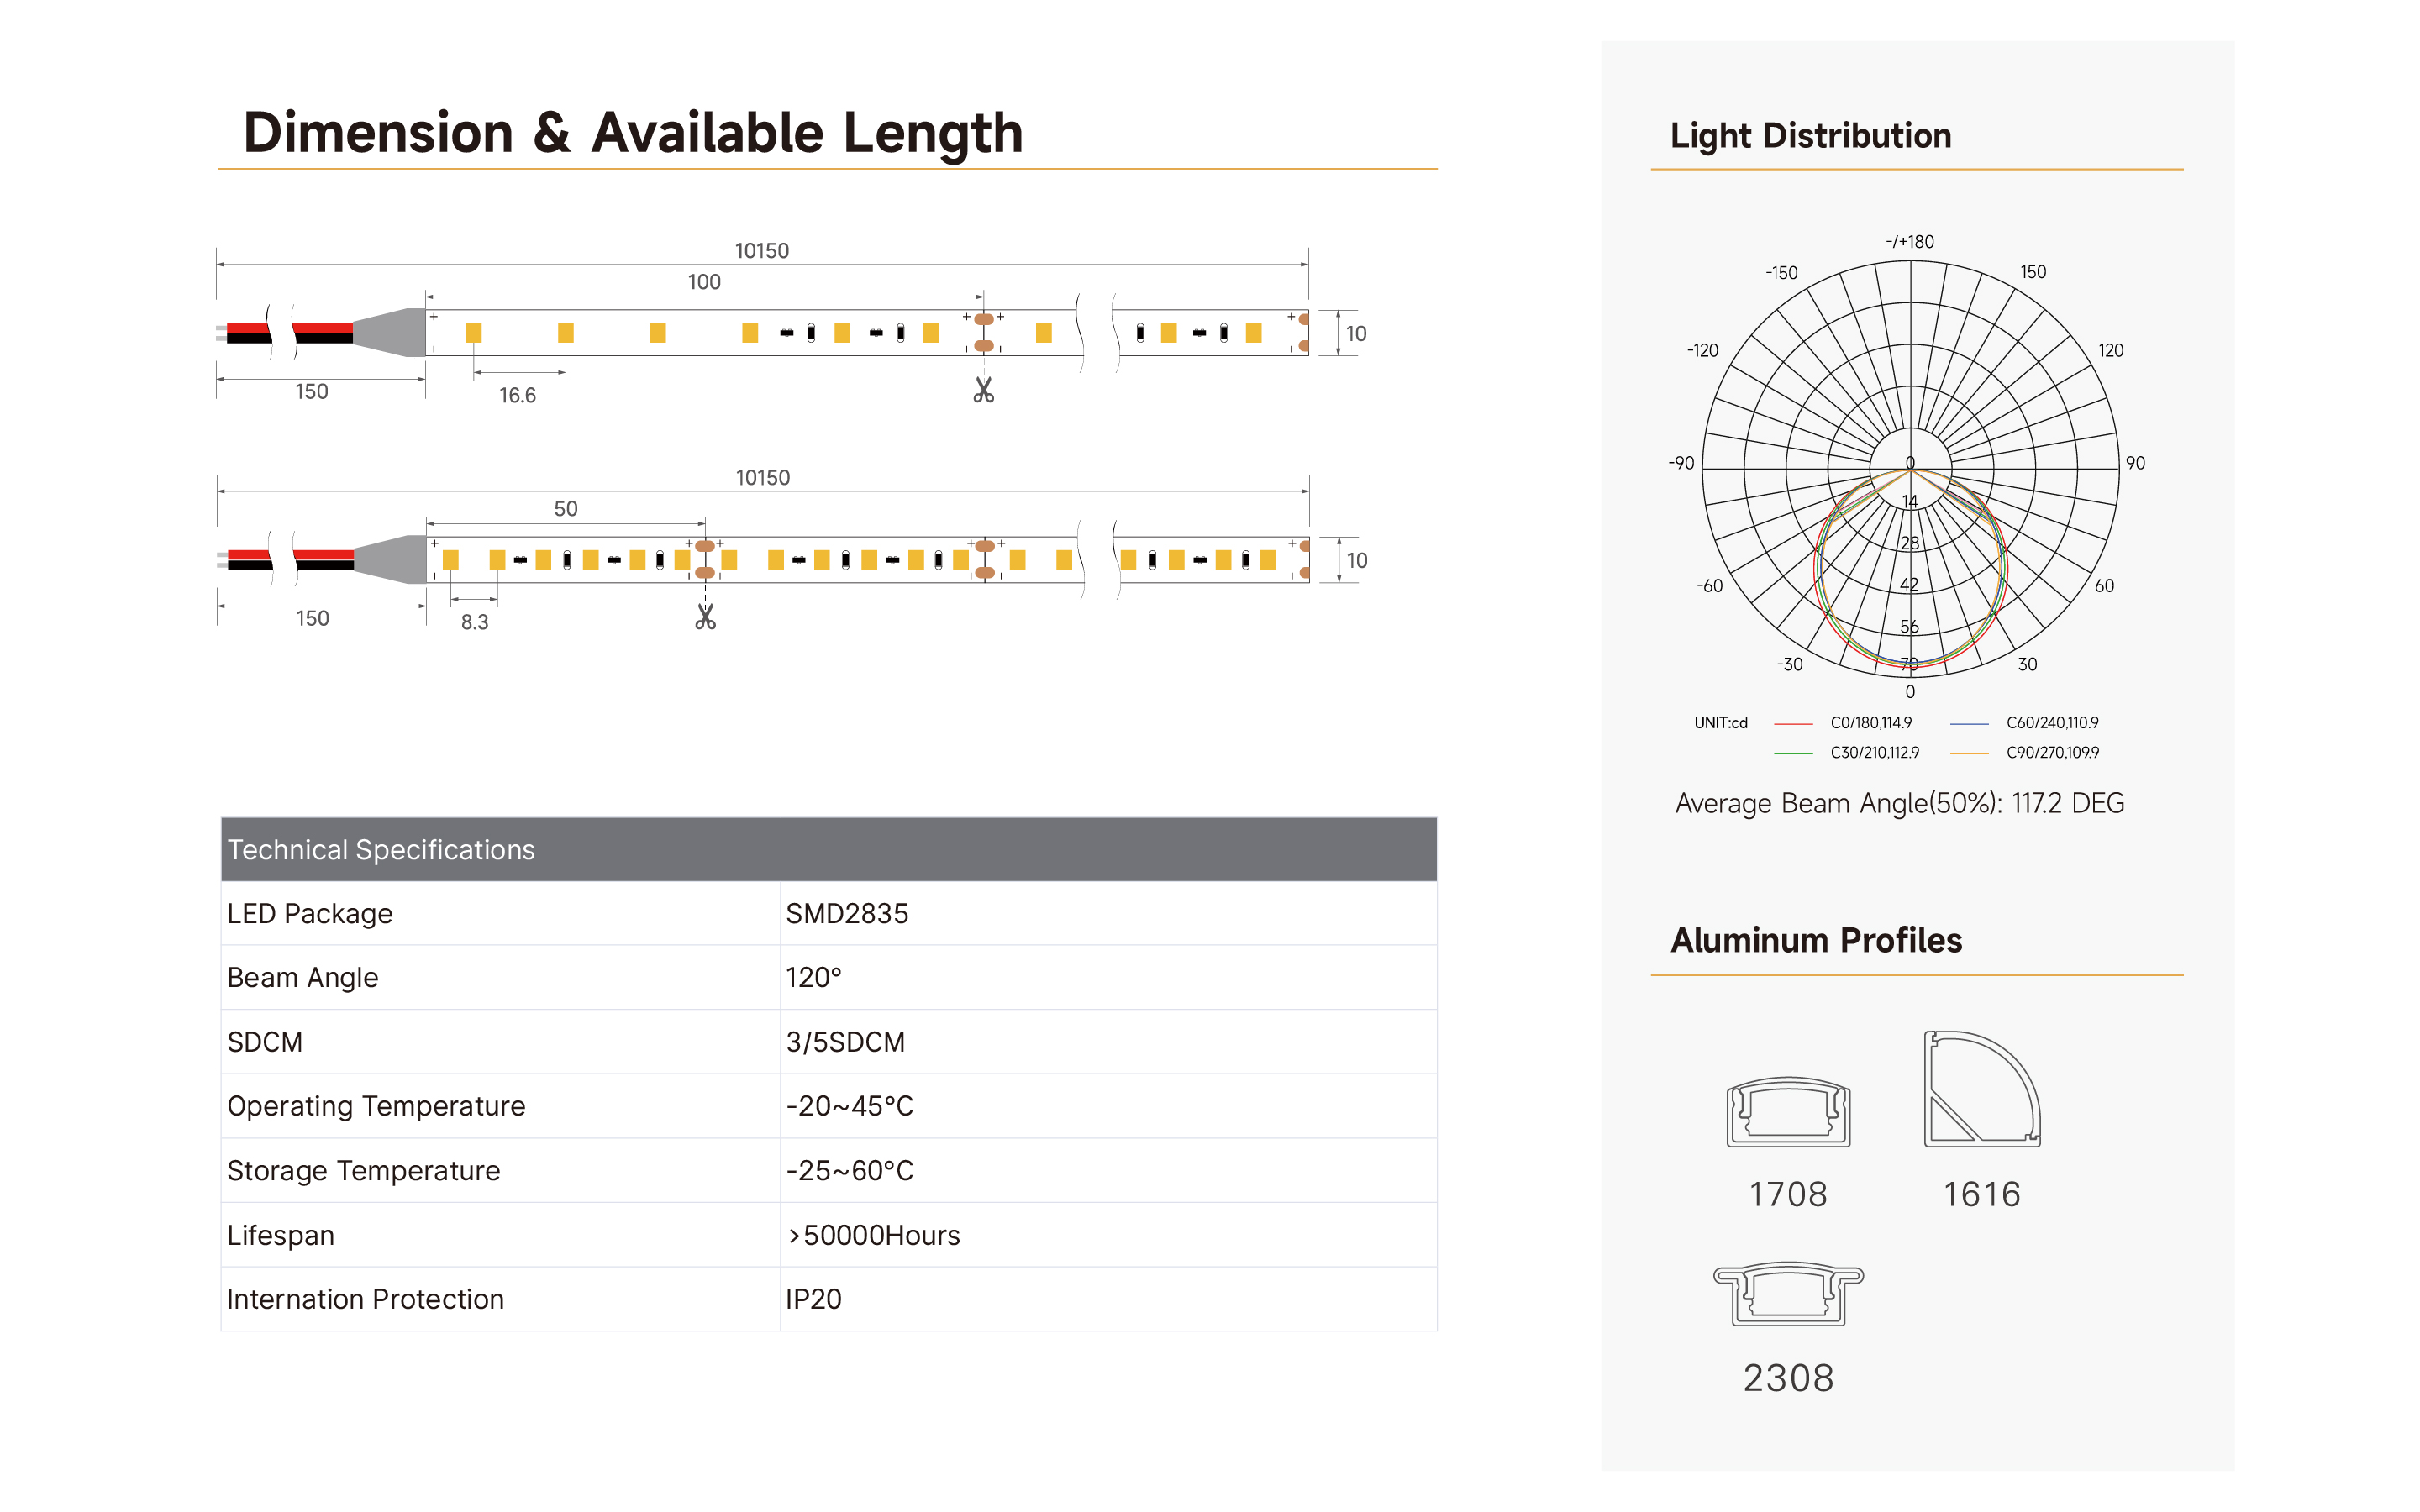Click the Light Distribution heading
This screenshot has height=1512, width=2420.
(x=1810, y=136)
